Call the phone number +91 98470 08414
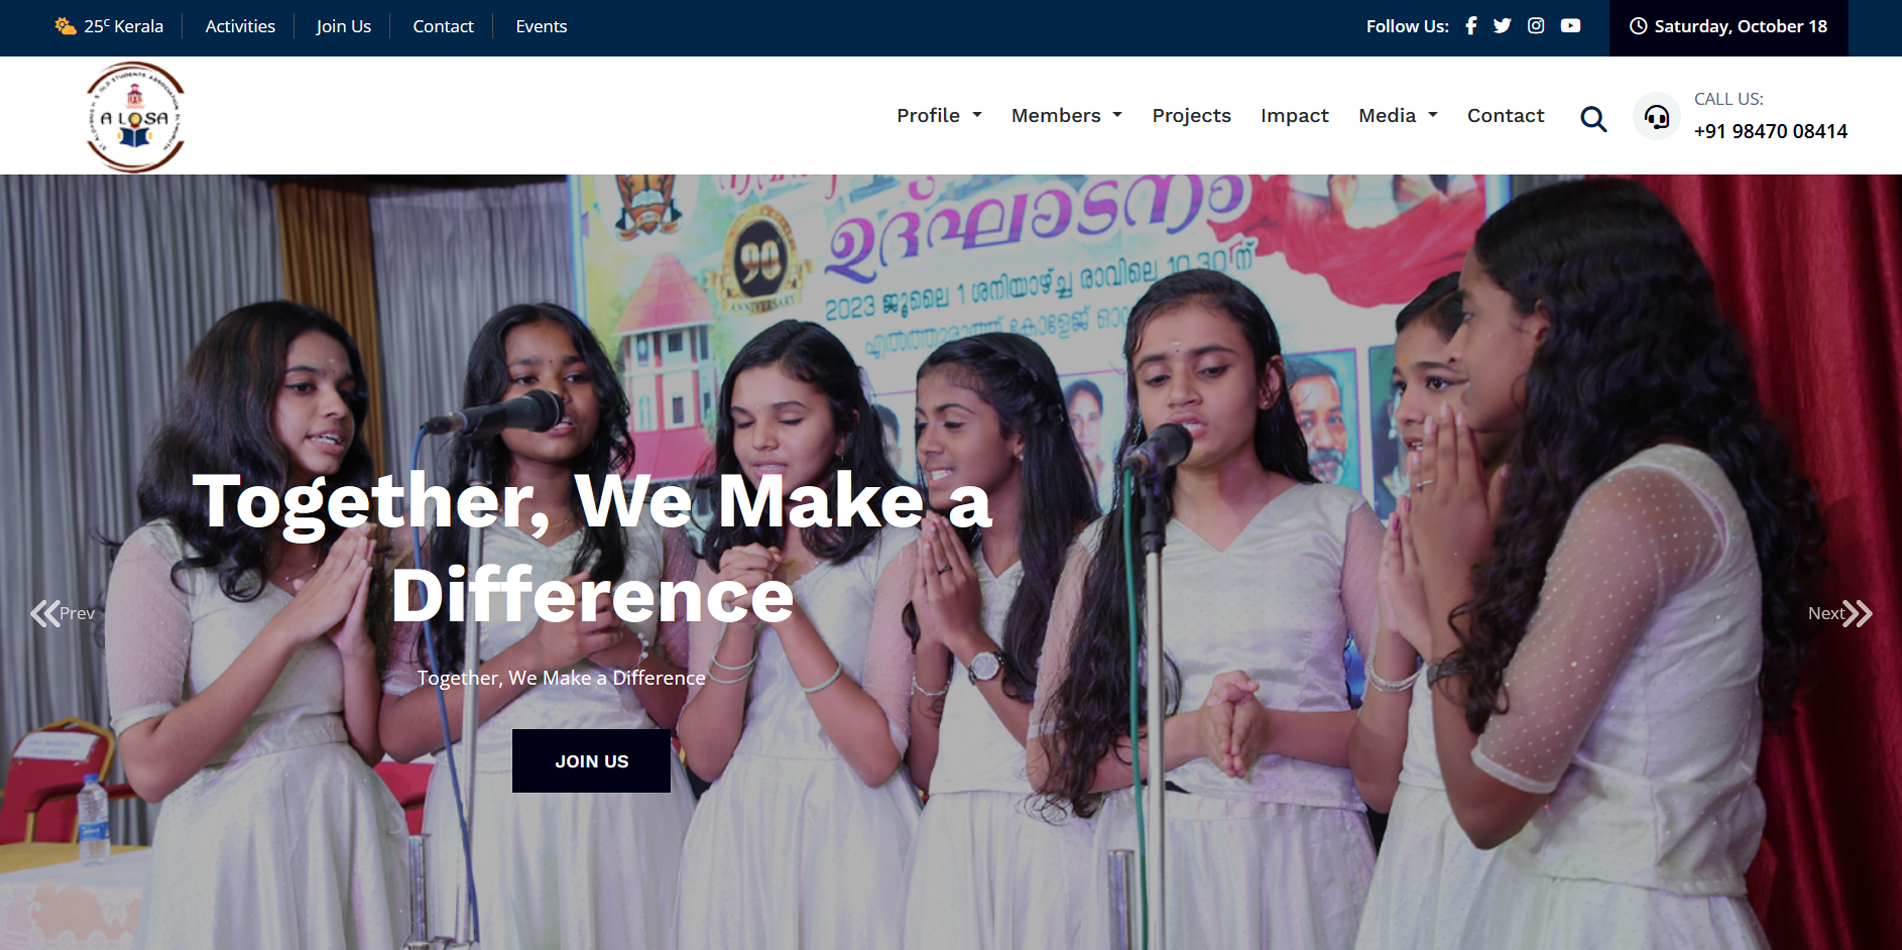This screenshot has height=950, width=1902. tap(1770, 131)
